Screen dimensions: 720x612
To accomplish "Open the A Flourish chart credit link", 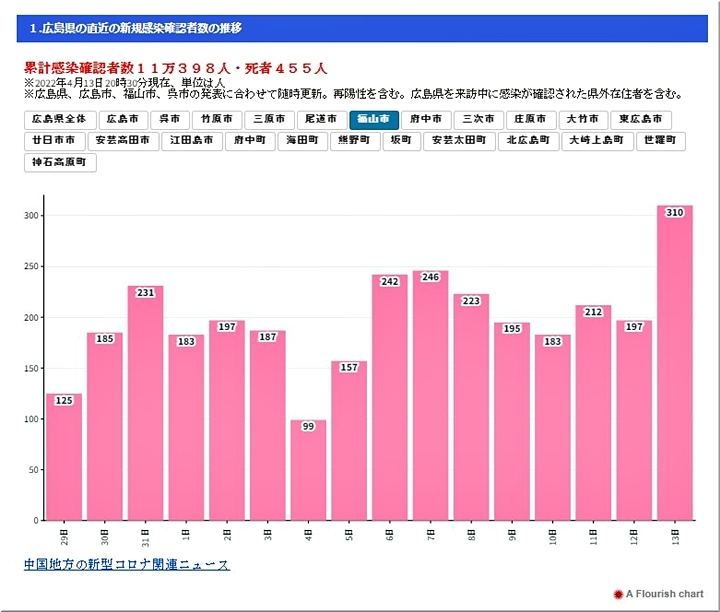I will (665, 594).
